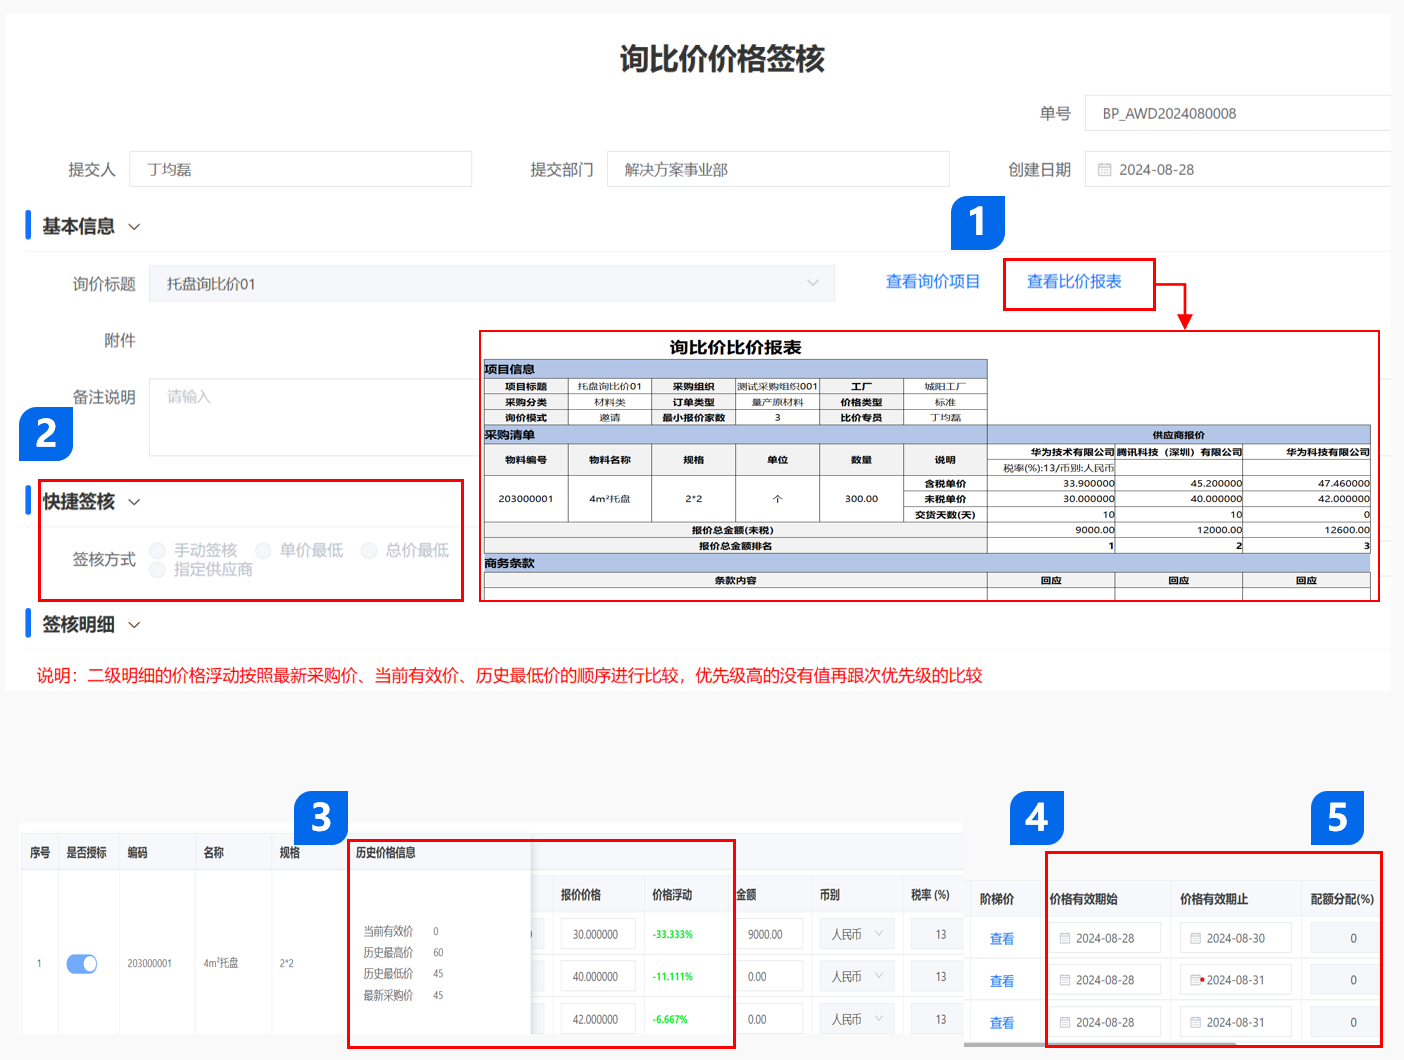Select the 手动签核 radio option
This screenshot has height=1060, width=1404.
tap(158, 551)
